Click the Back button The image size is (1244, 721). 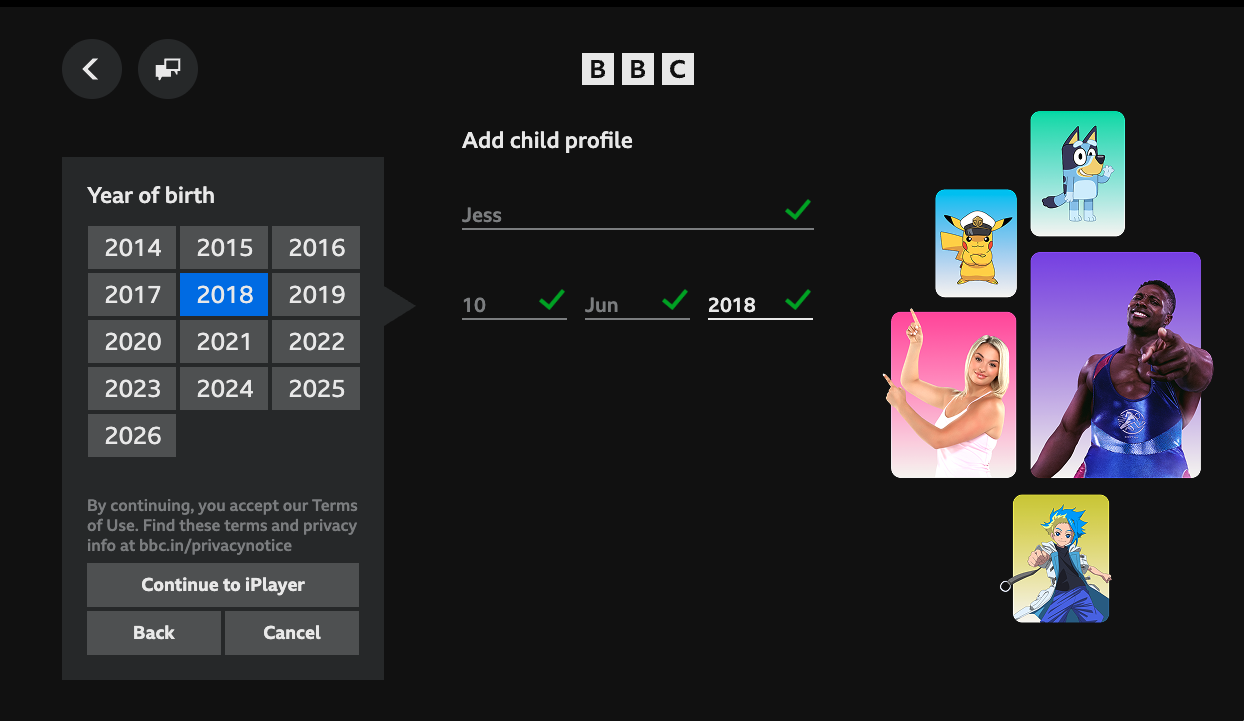coord(154,633)
